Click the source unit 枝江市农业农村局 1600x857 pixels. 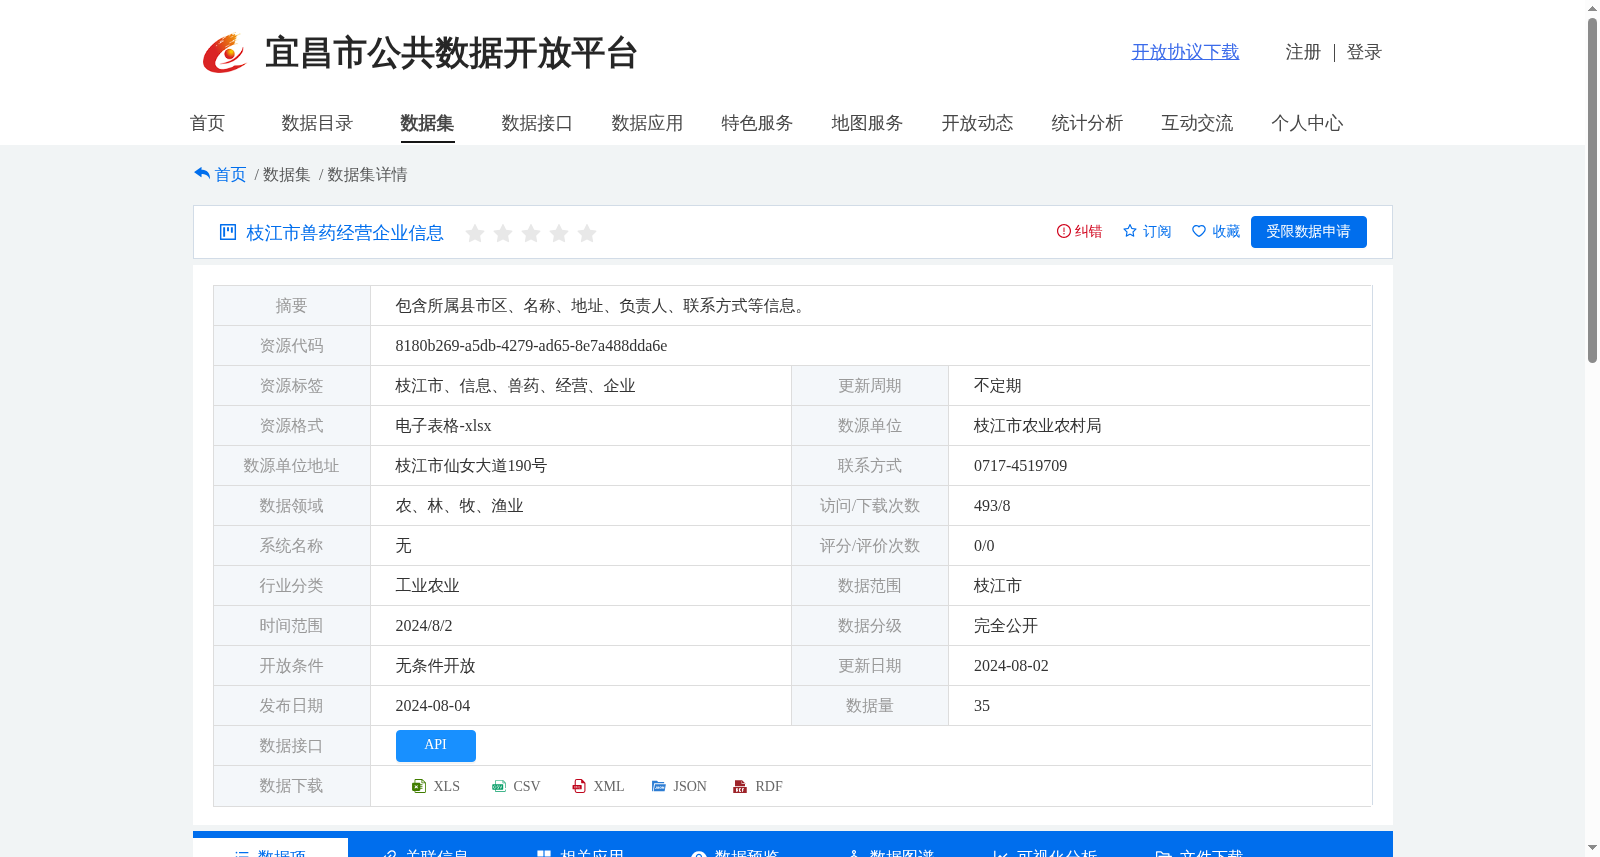[x=1038, y=426]
